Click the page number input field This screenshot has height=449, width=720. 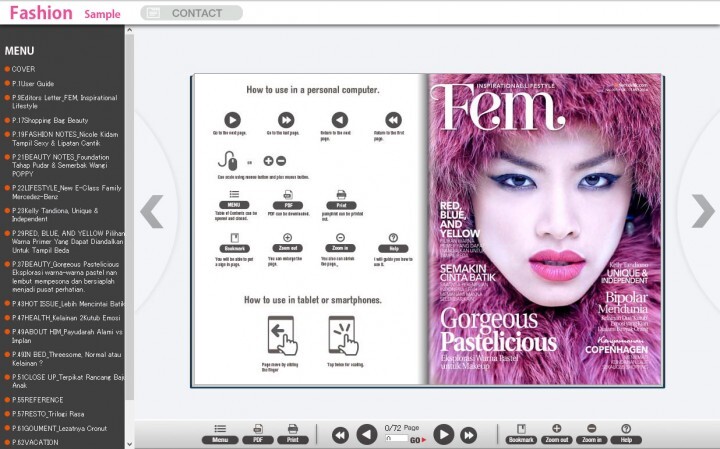coord(396,439)
